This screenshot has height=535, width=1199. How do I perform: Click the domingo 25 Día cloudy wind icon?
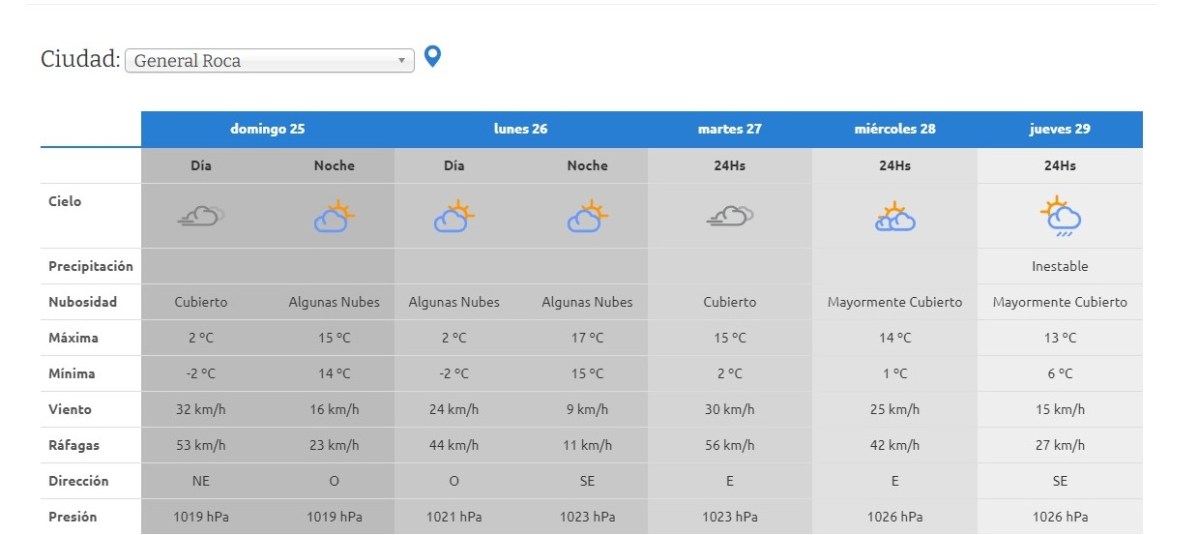click(201, 215)
